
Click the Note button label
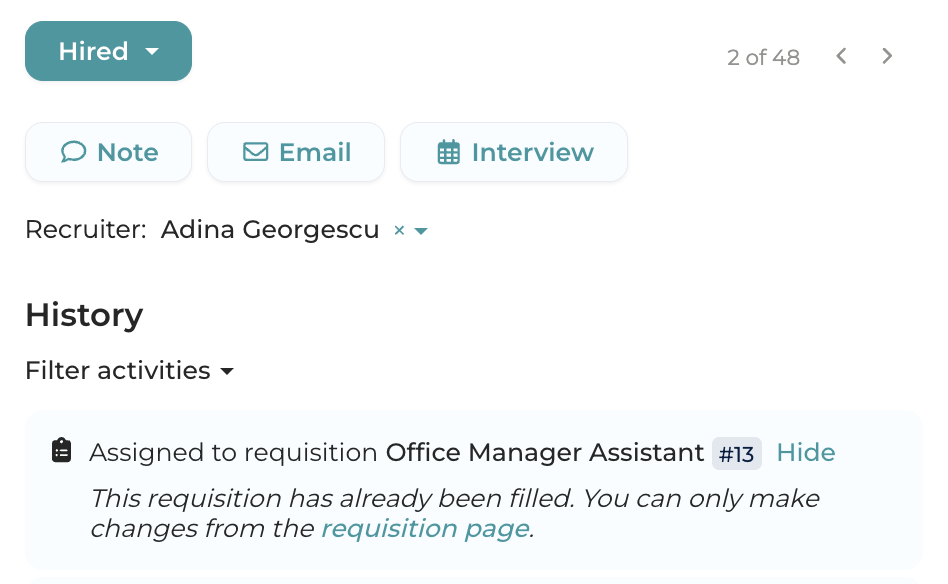[x=128, y=152]
